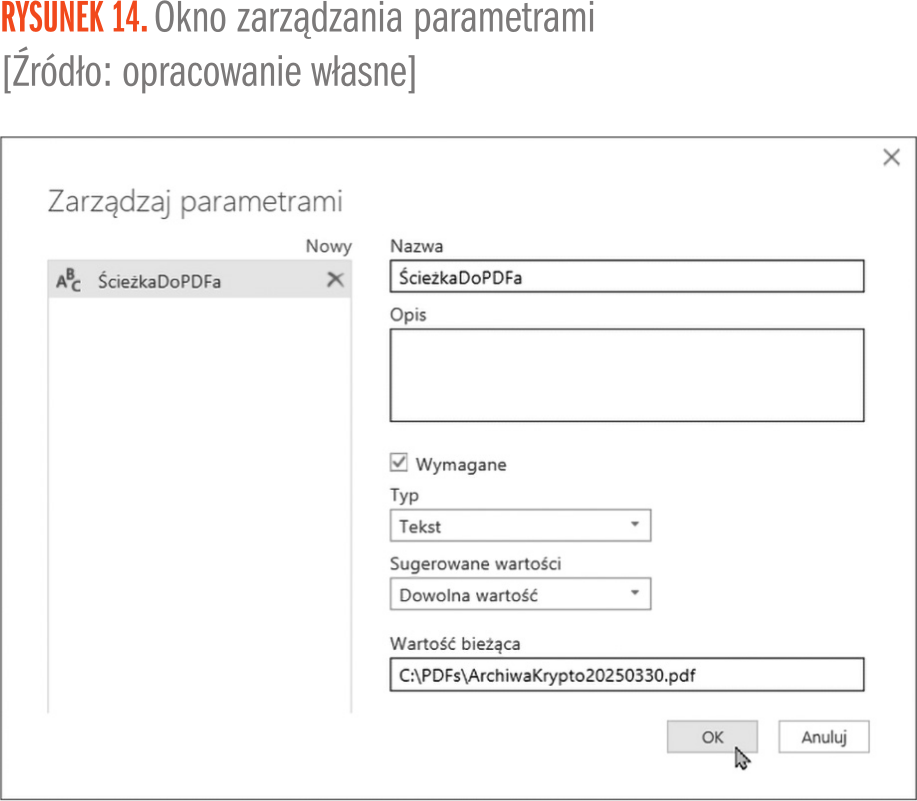Viewport: 917px width, 801px height.
Task: Click empty area of the parameter list
Action: [x=199, y=500]
